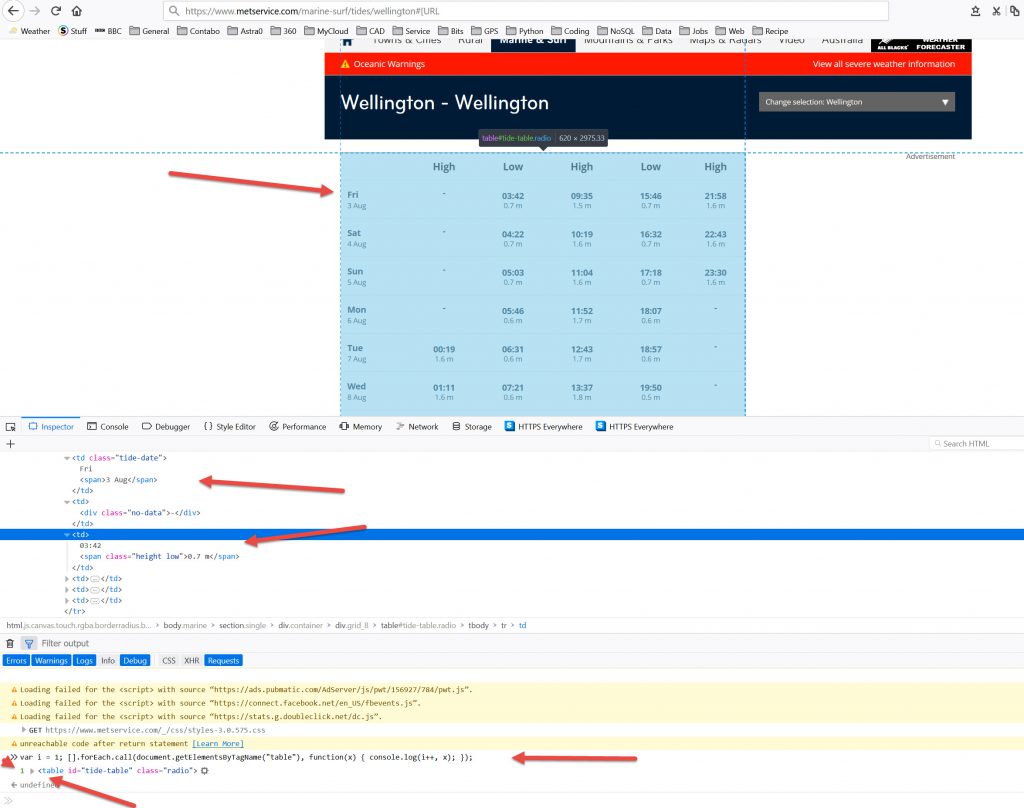Viewport: 1024px width, 808px height.
Task: Open the Change selection: Wellington dropdown
Action: pyautogui.click(x=856, y=102)
